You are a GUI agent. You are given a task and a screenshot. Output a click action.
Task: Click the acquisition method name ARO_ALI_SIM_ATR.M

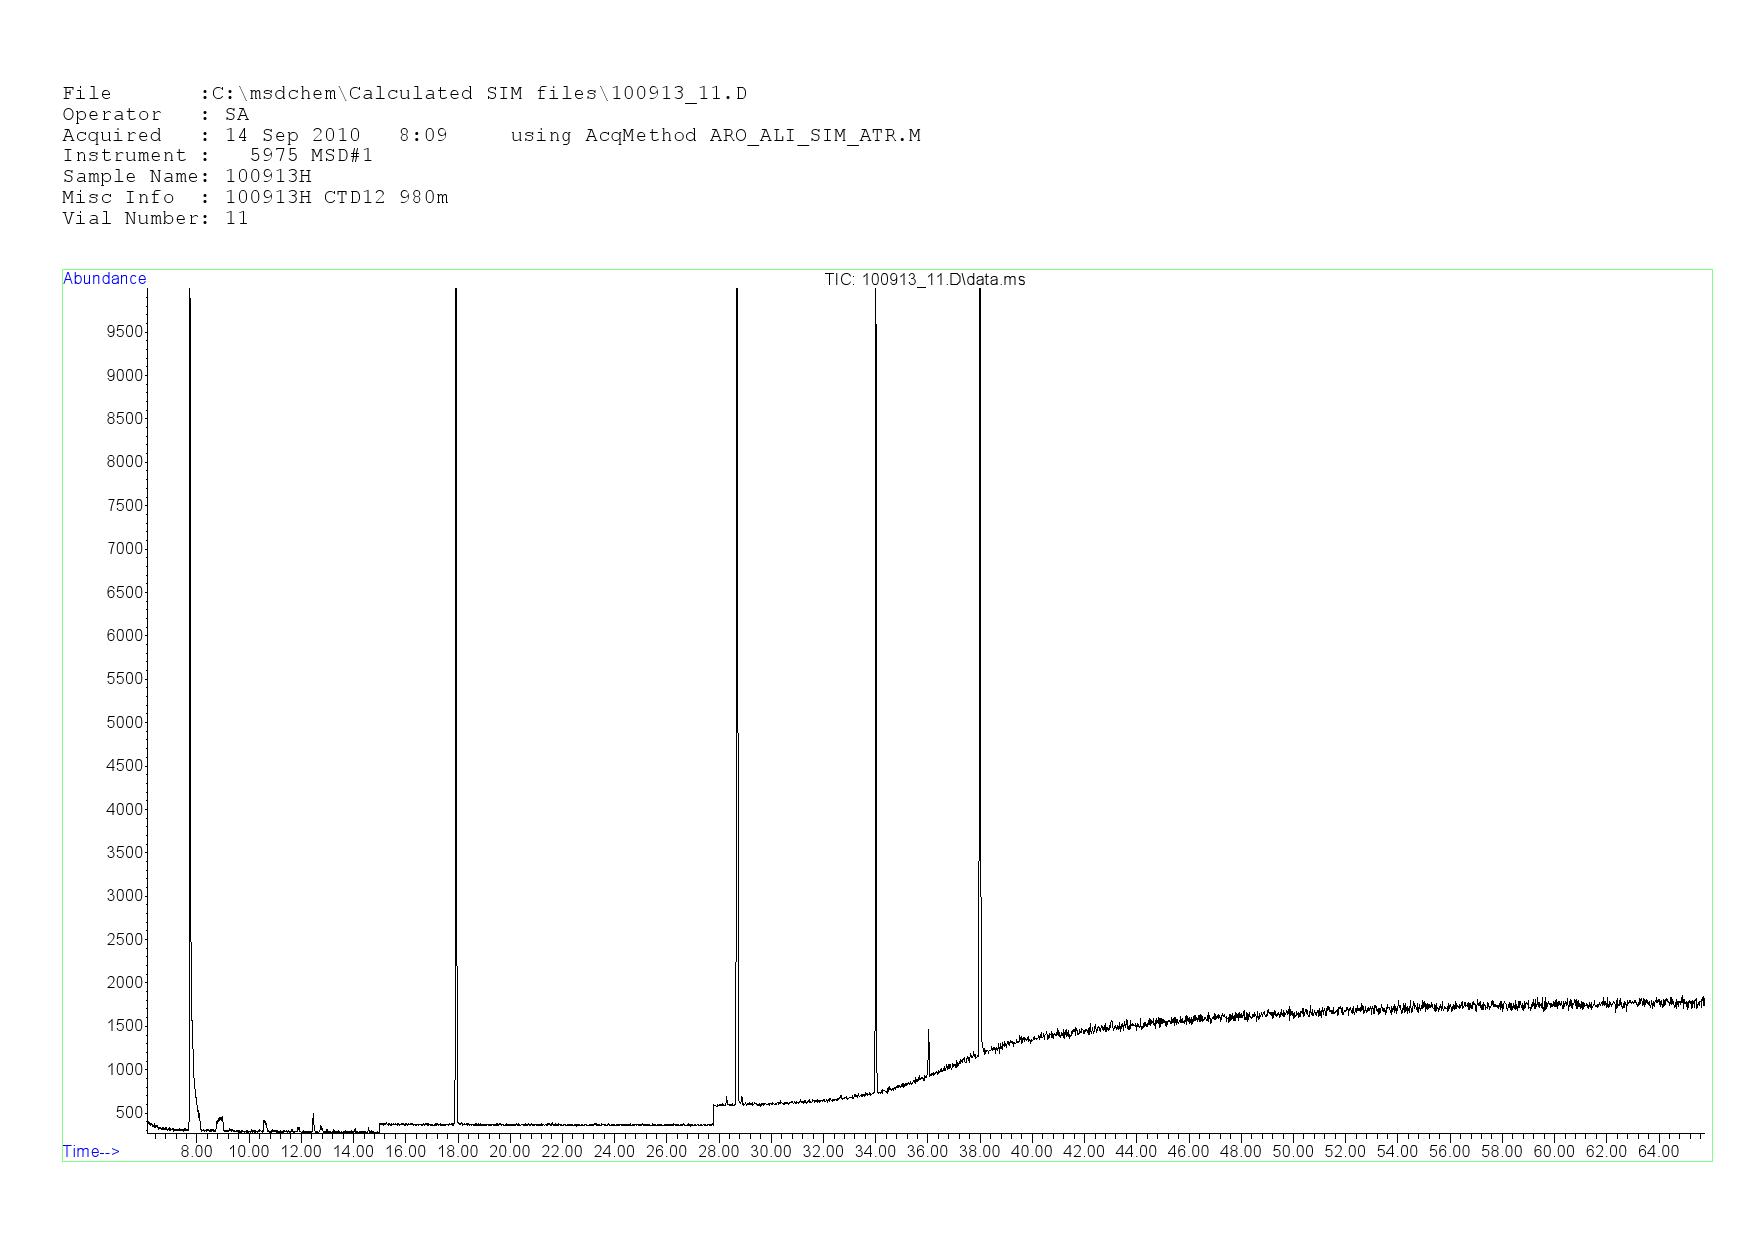click(x=815, y=135)
